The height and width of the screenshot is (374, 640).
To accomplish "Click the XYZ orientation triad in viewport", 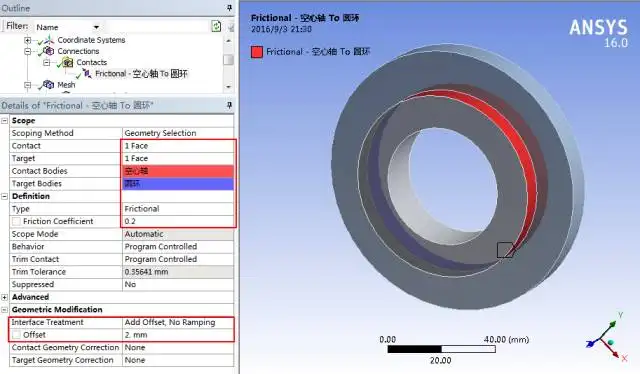I will coord(606,337).
